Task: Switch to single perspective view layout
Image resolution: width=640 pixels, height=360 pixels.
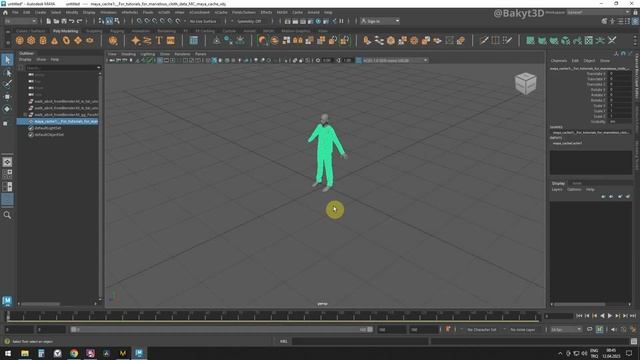Action: coord(7,162)
